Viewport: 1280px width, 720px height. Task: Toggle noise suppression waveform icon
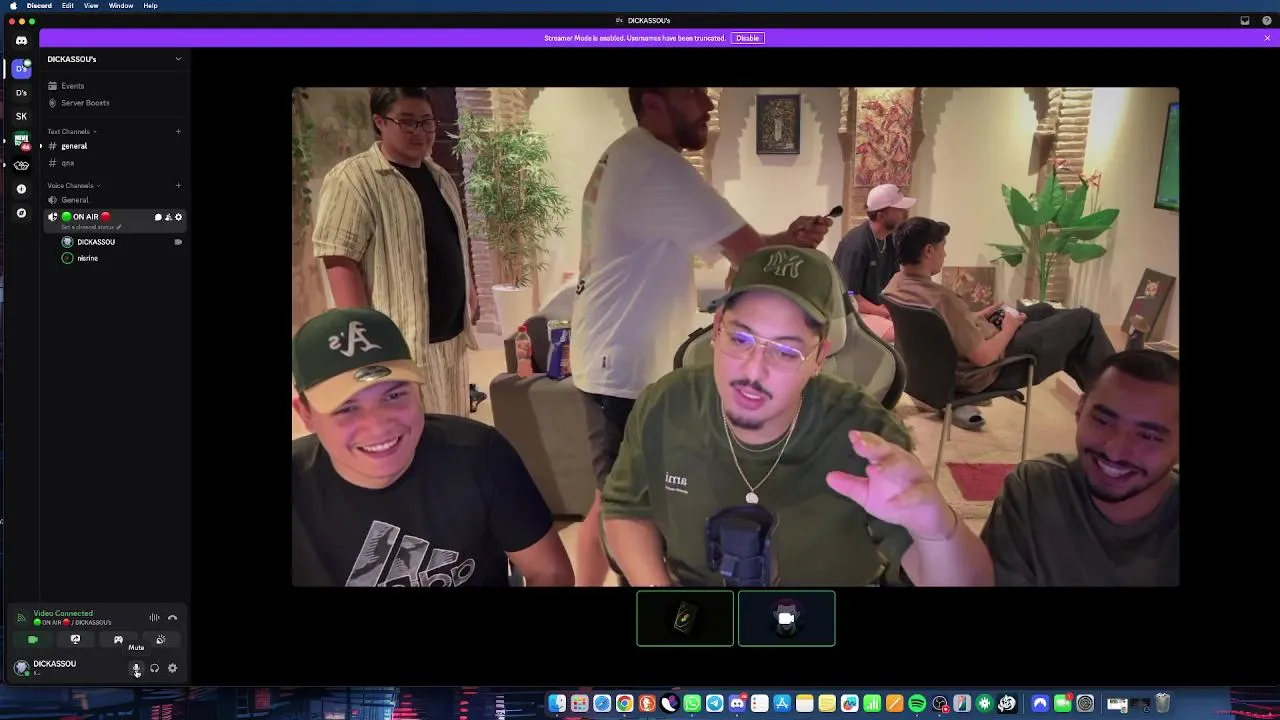click(x=154, y=618)
